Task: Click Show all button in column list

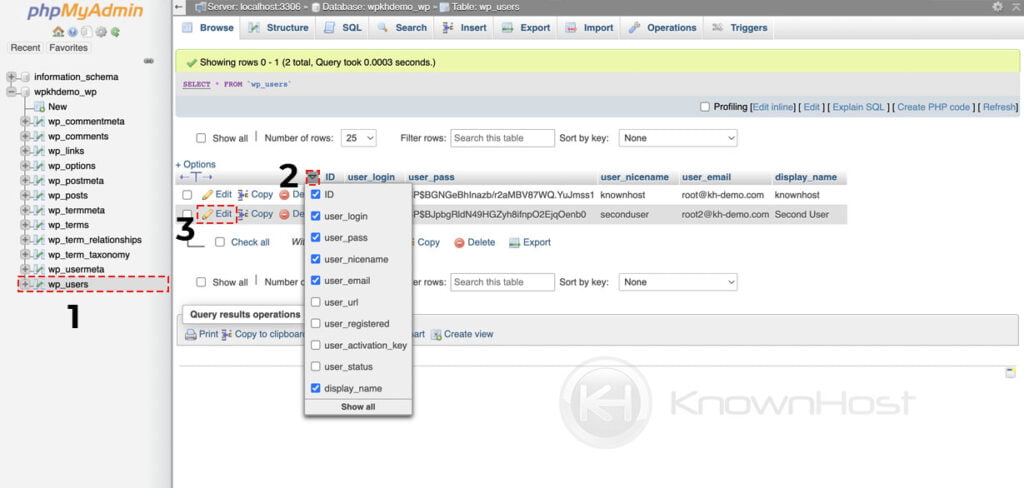Action: (358, 407)
